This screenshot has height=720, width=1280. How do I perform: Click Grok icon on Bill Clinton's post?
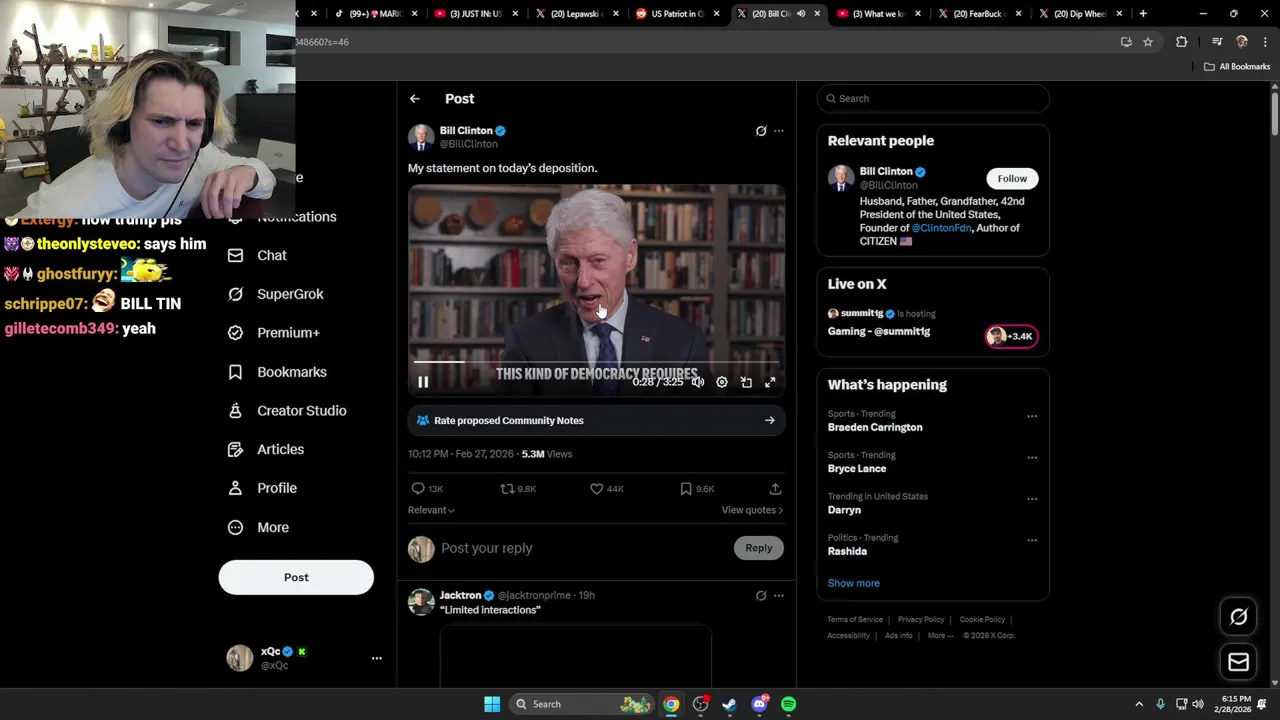[761, 131]
